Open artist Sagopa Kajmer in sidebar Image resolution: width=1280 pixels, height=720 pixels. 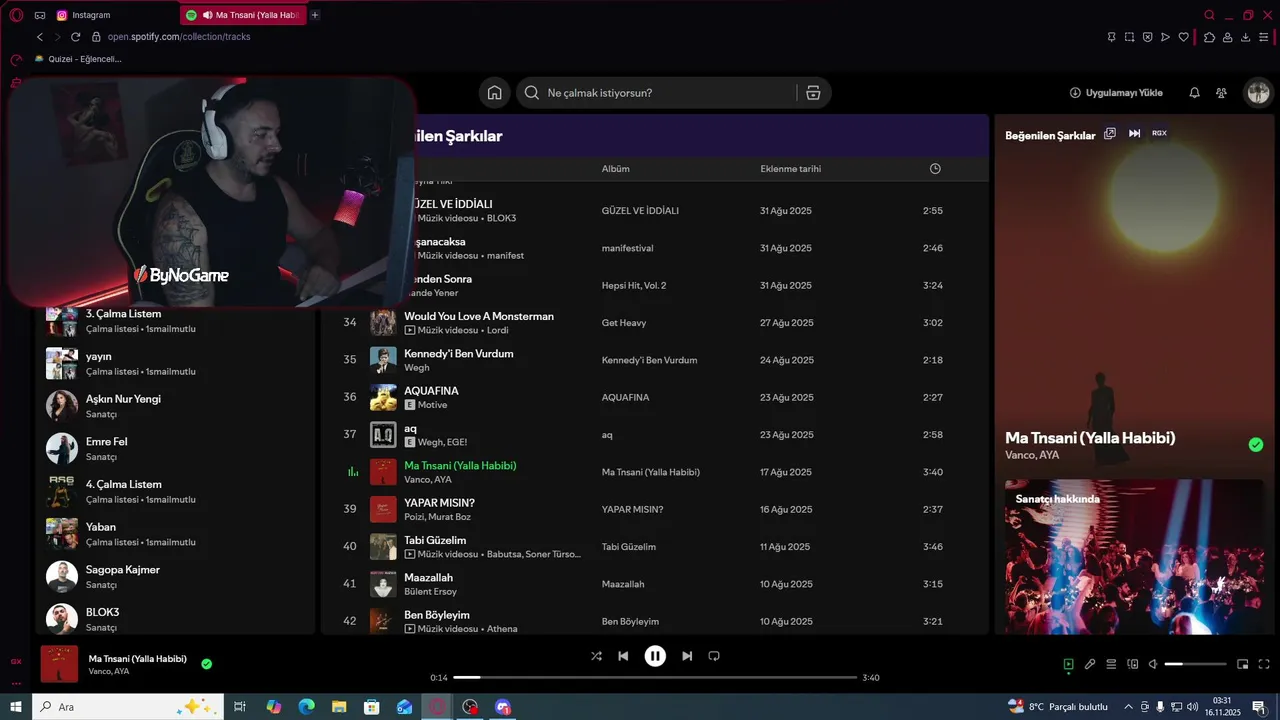(175, 577)
